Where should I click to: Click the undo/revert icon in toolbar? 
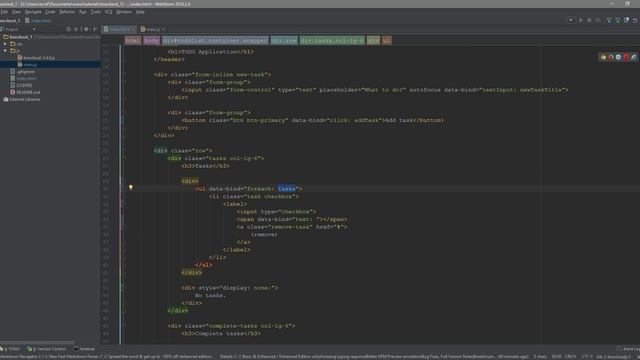point(635,20)
